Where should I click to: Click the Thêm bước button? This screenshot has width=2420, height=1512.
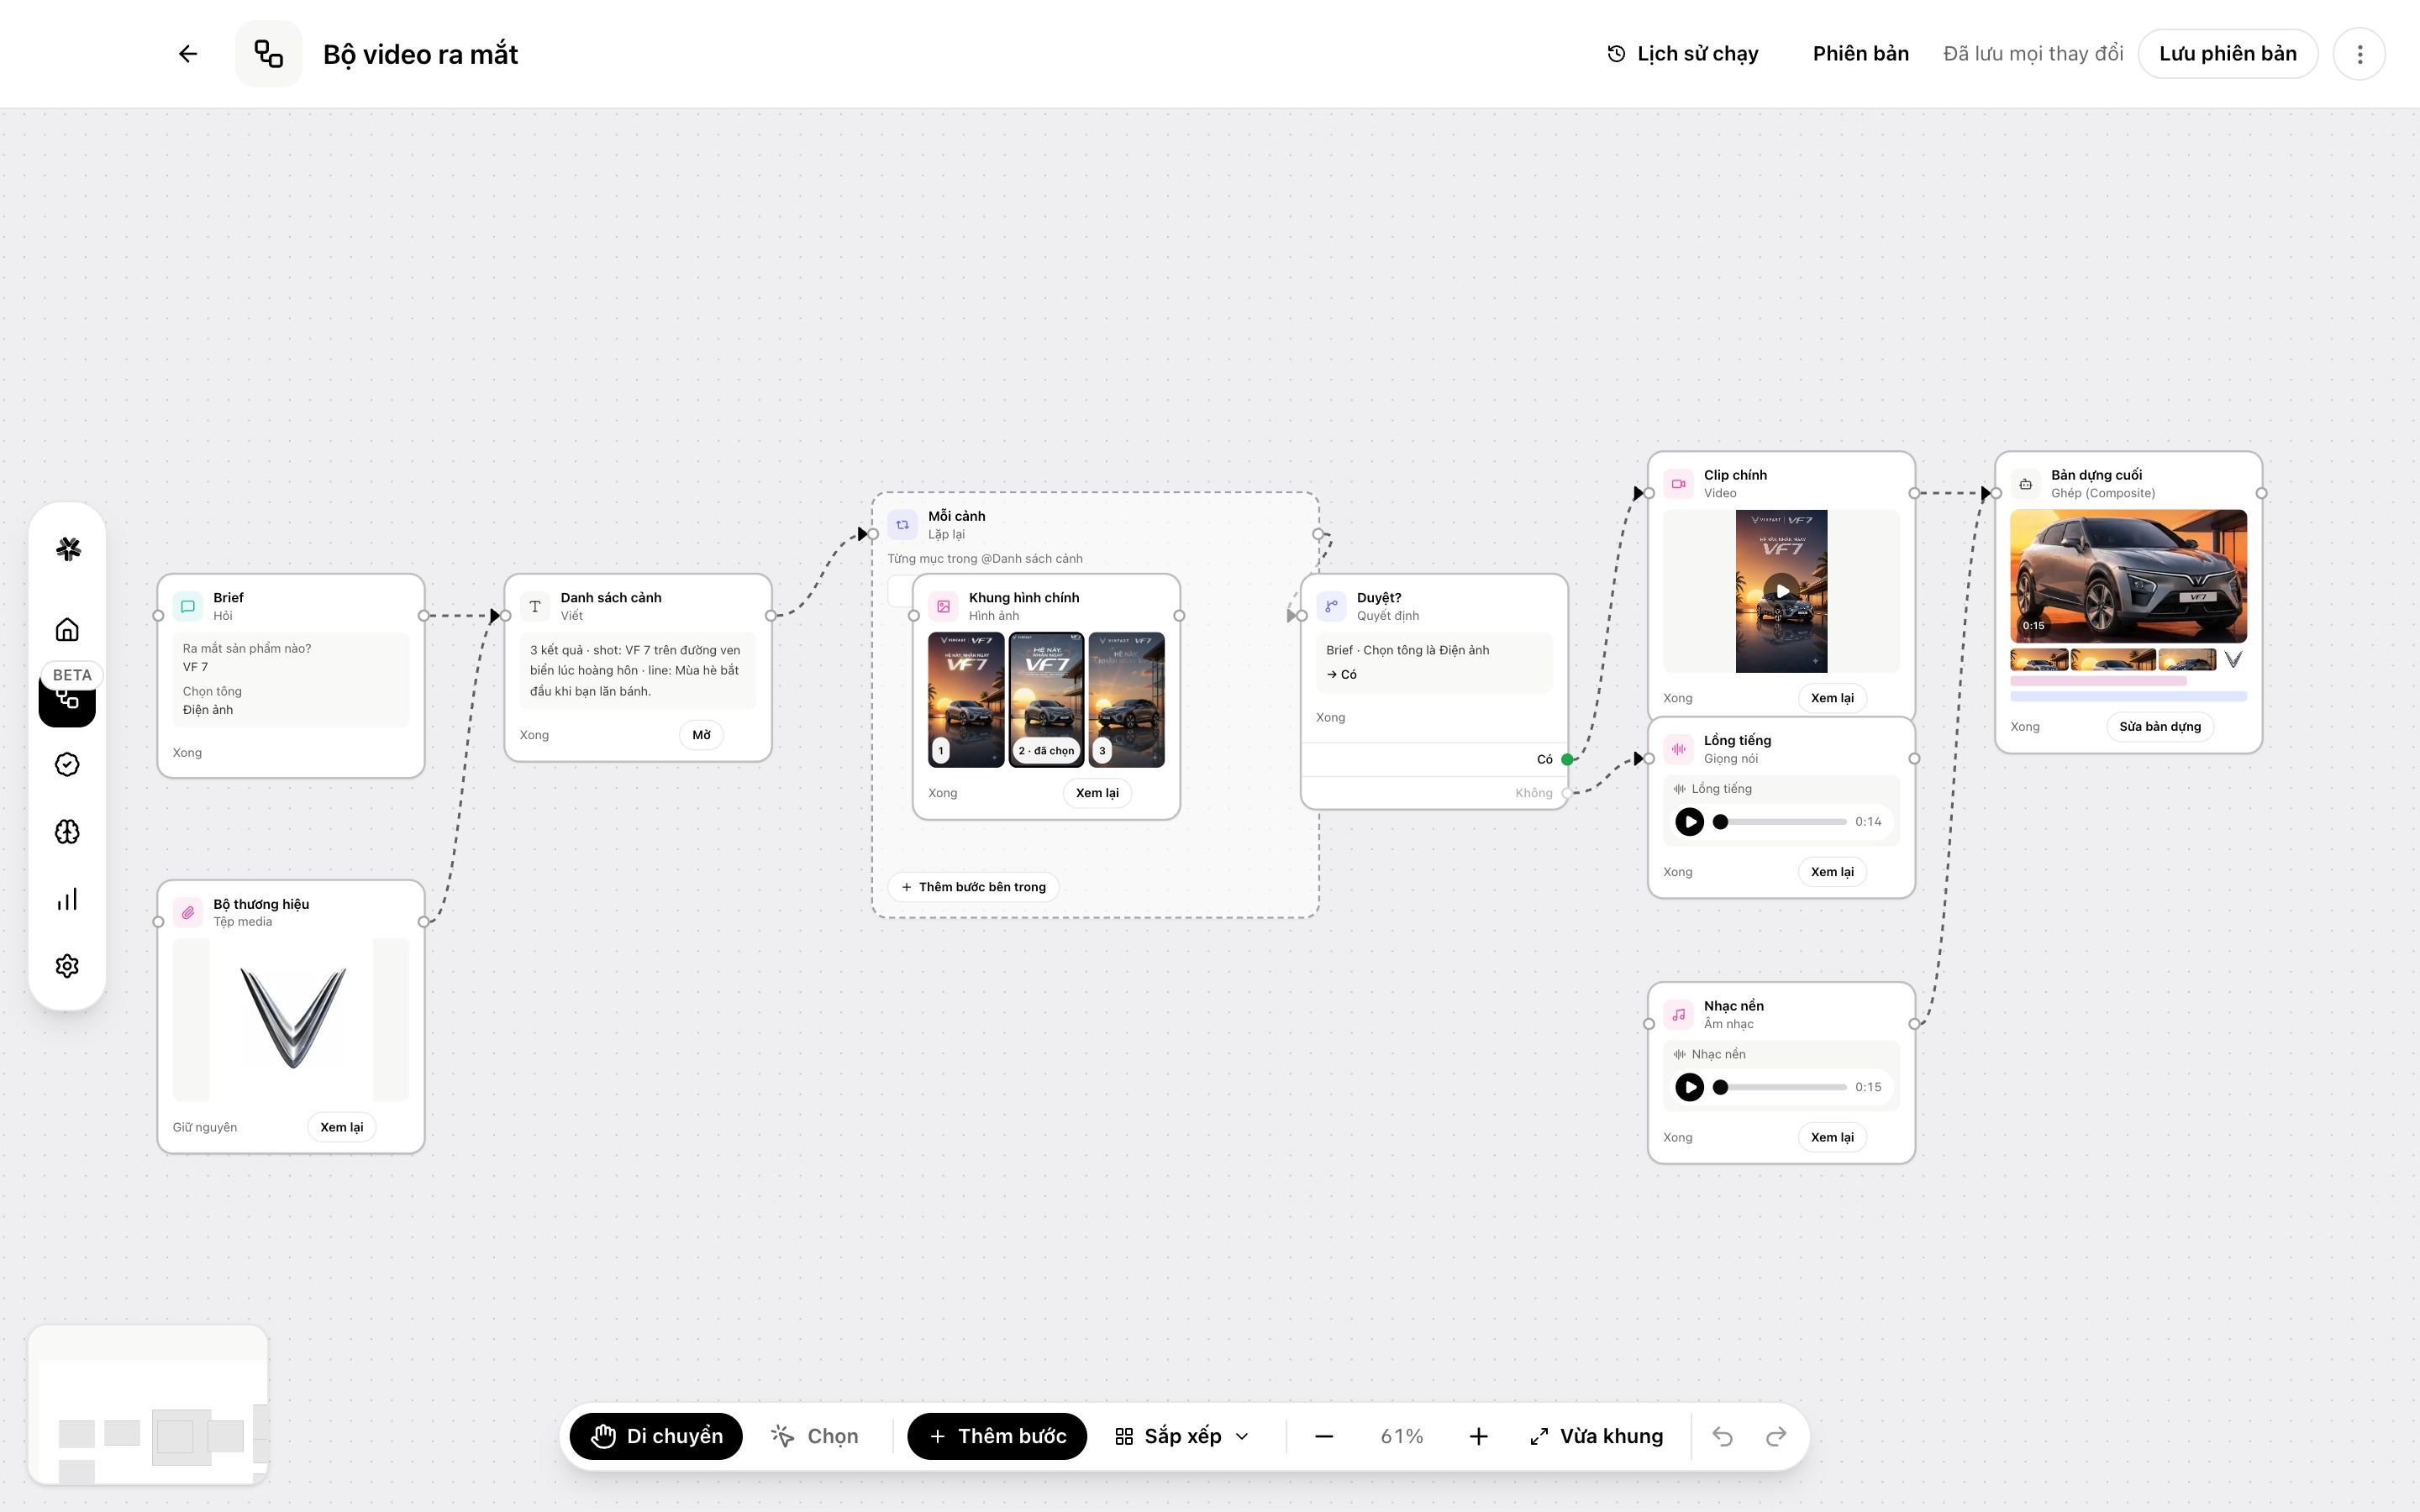pos(997,1436)
